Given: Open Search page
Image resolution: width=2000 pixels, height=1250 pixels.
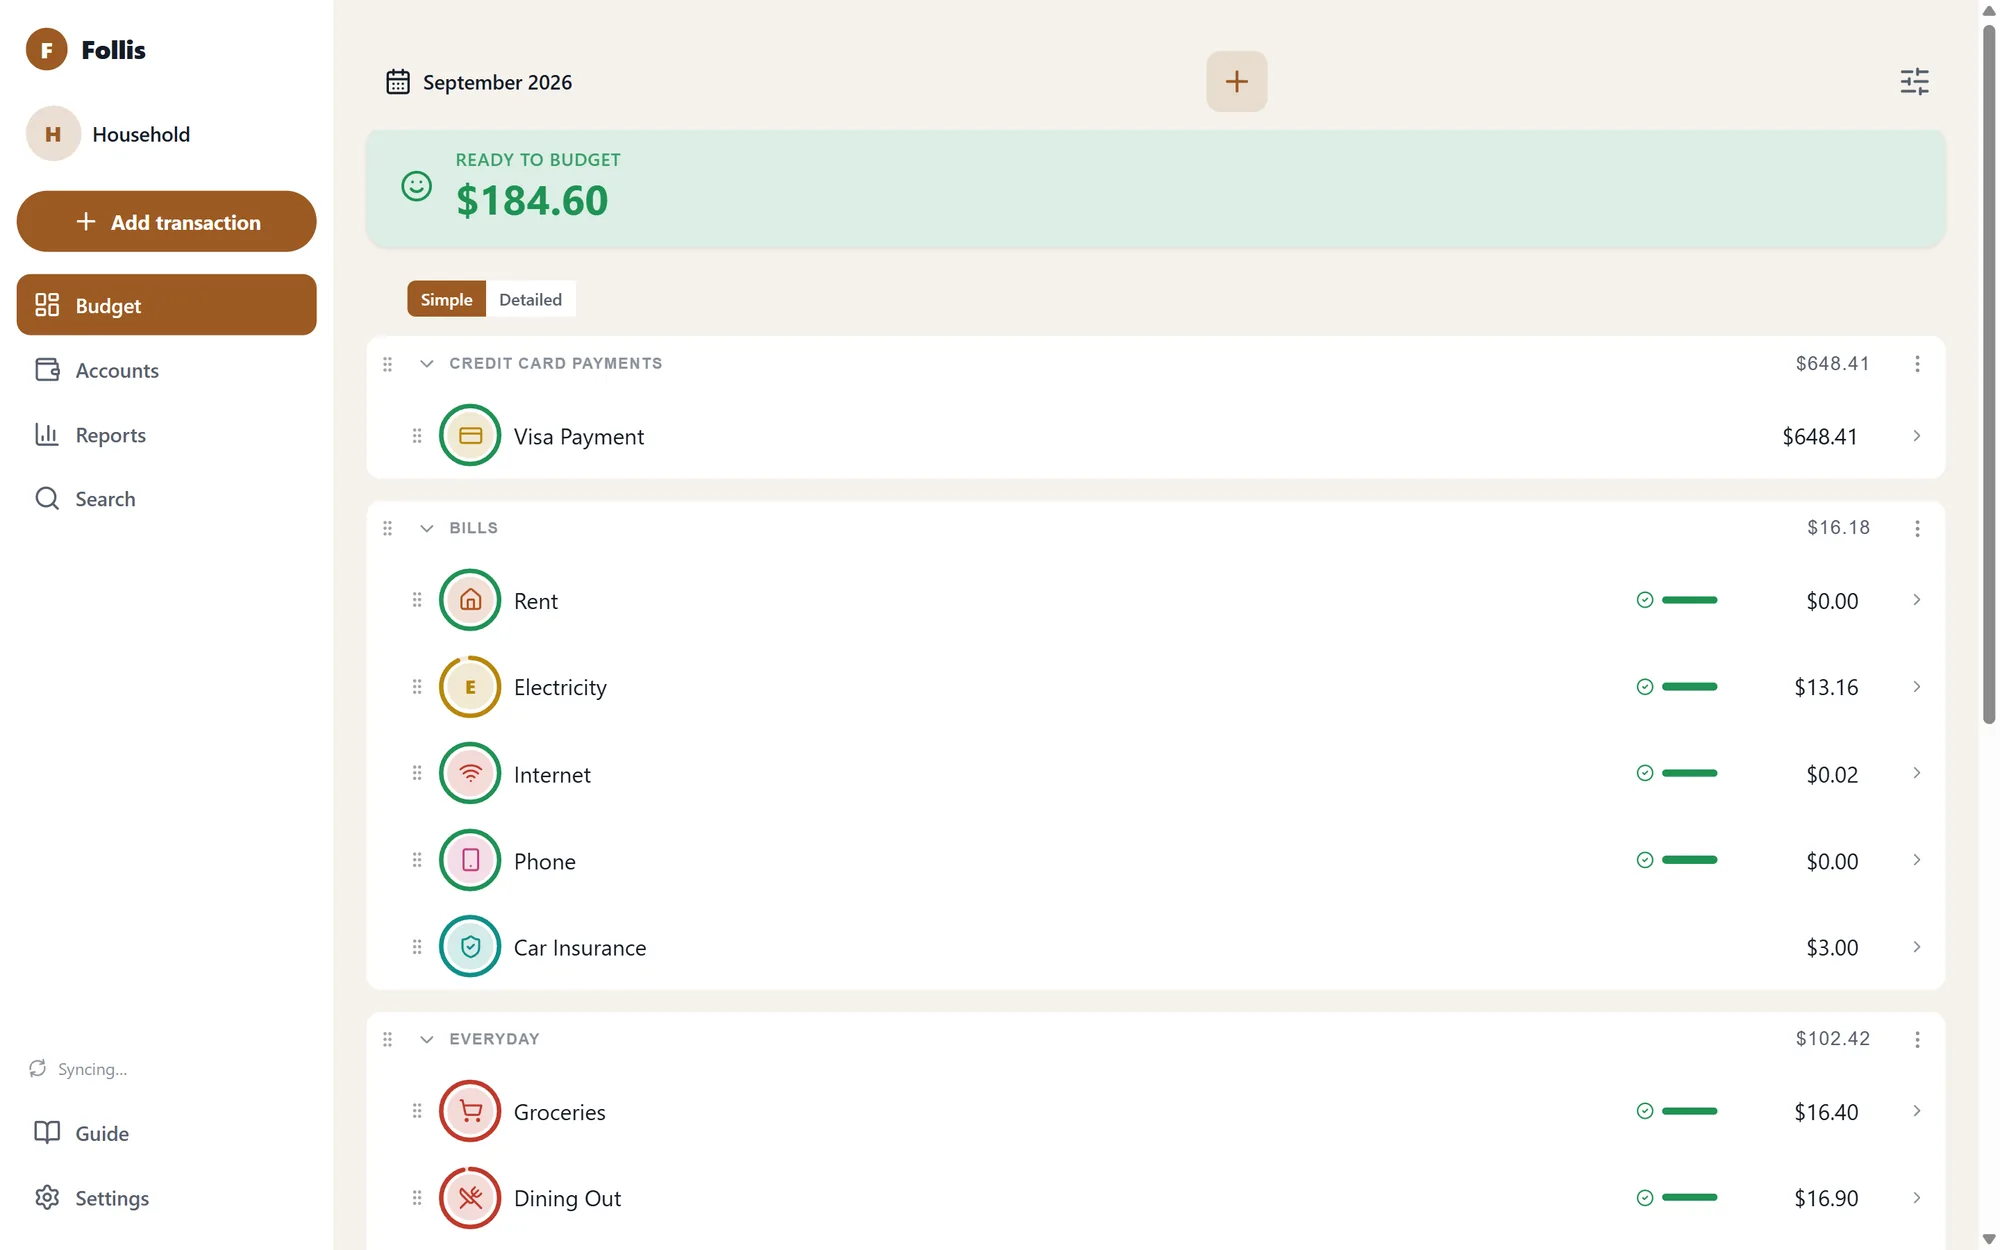Looking at the screenshot, I should (x=166, y=499).
